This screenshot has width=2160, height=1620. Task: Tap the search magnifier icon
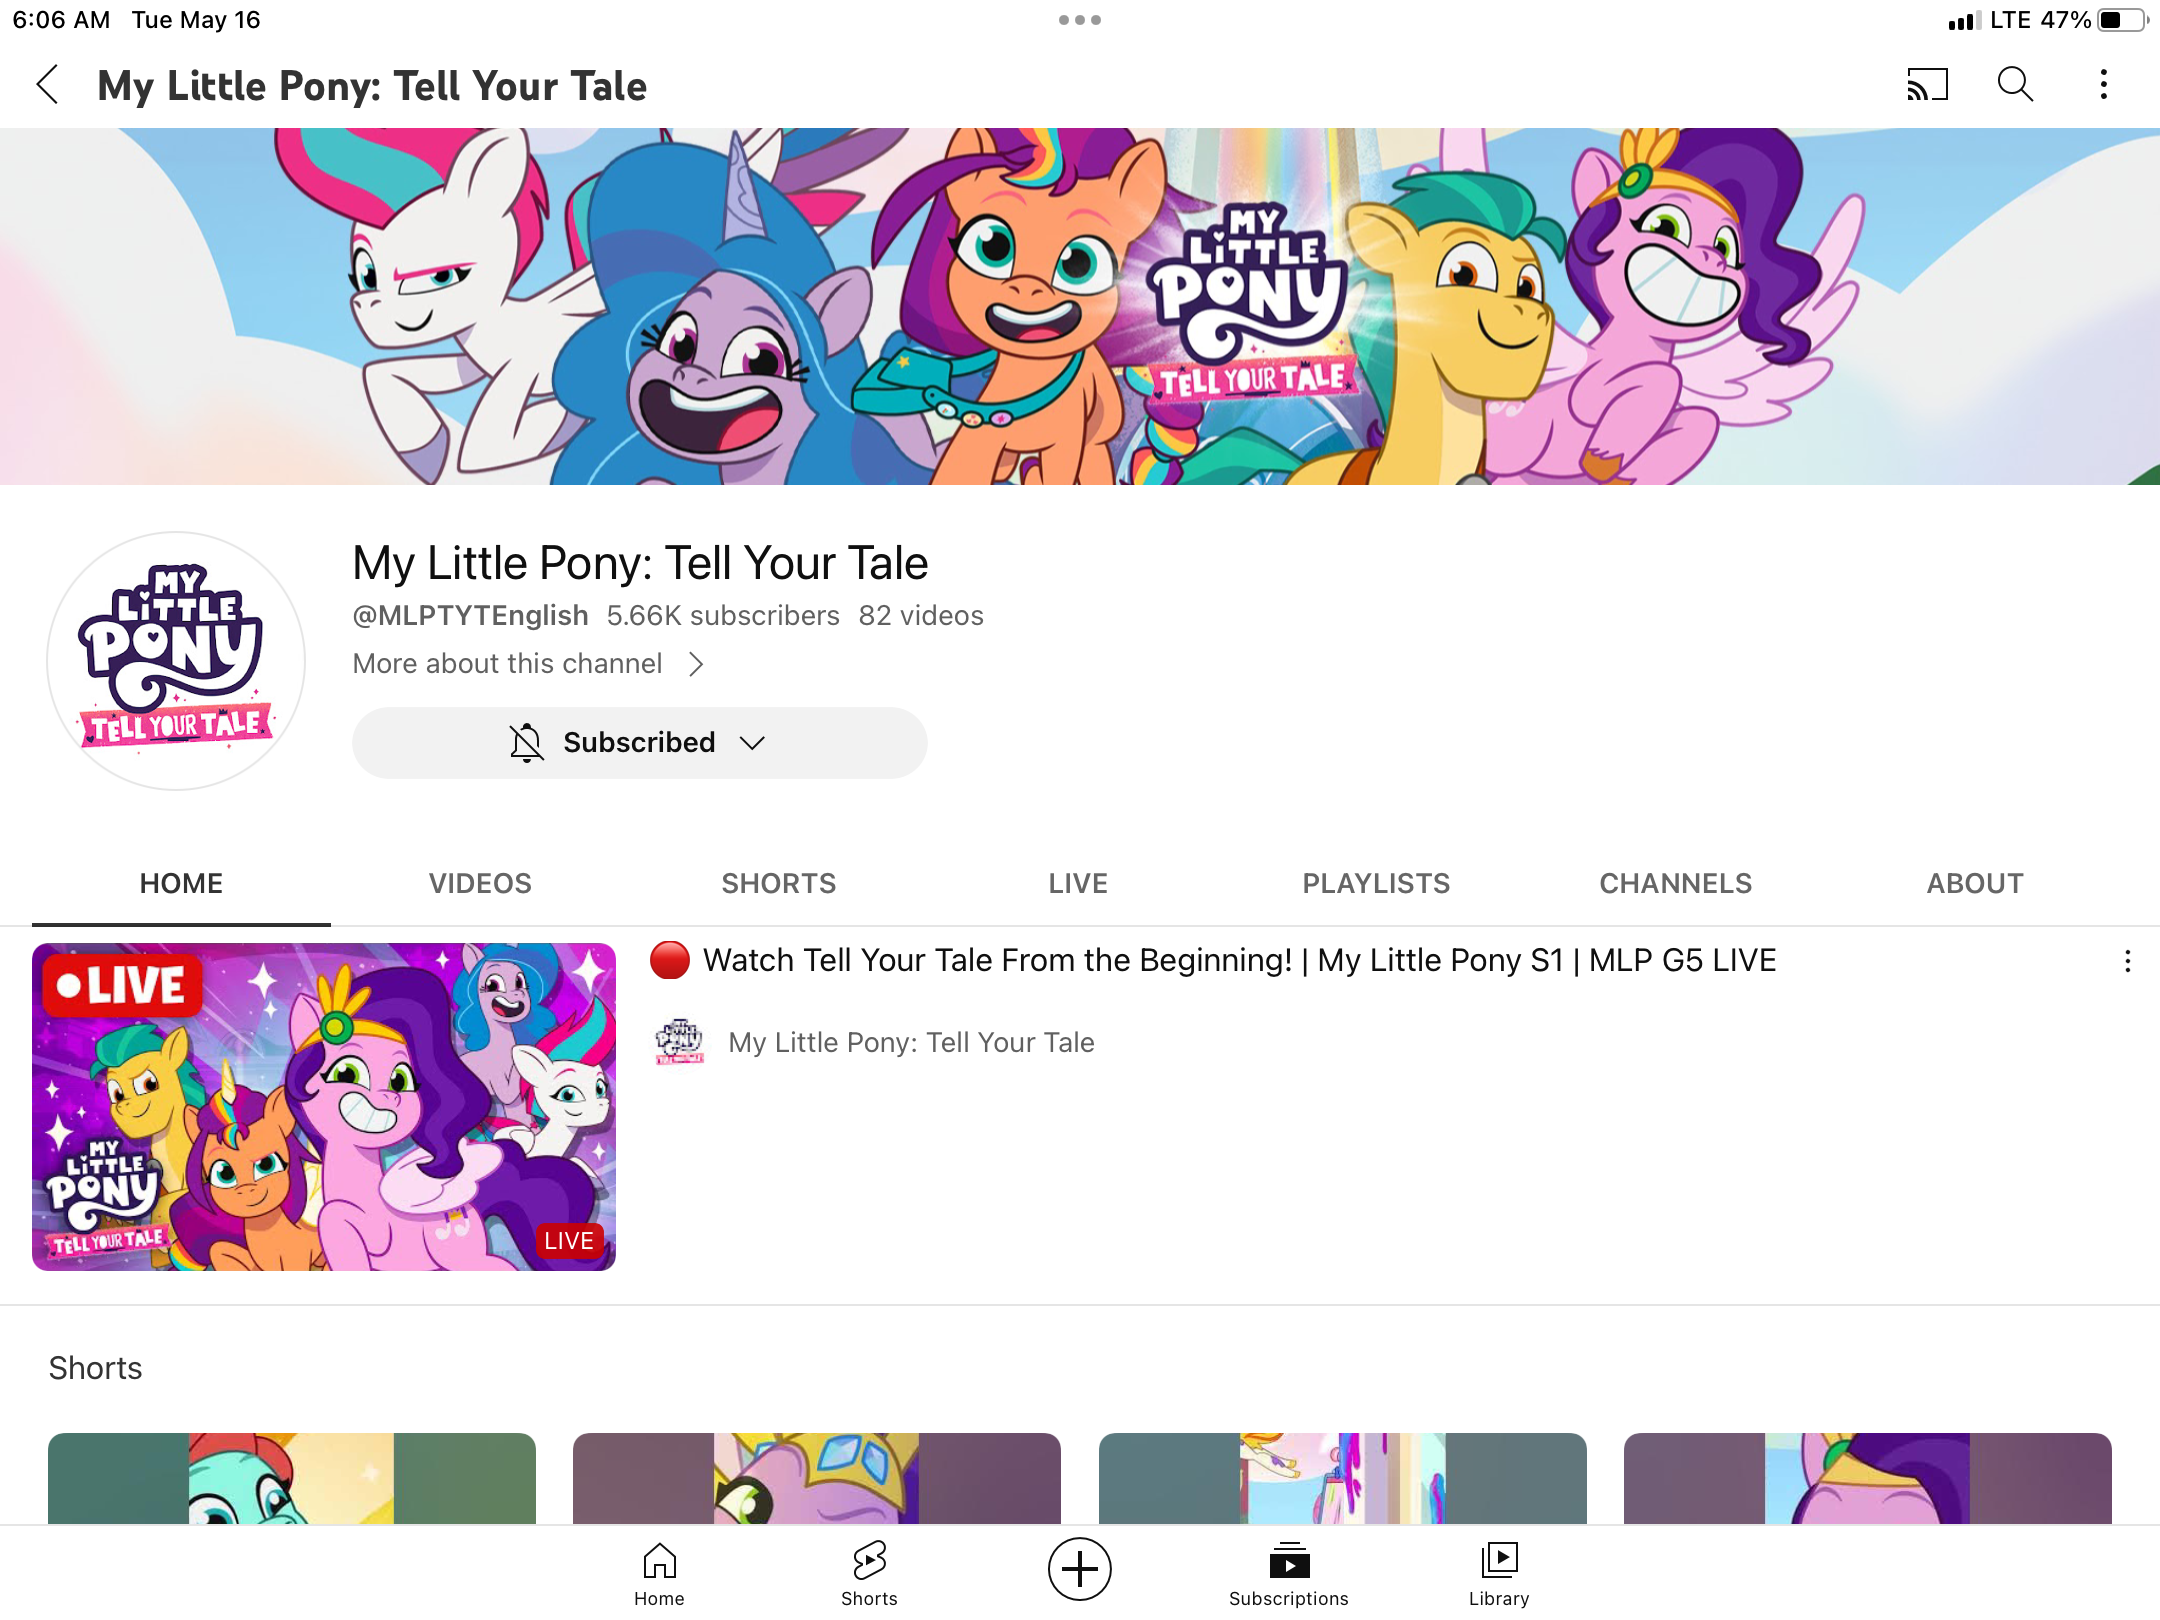2015,85
